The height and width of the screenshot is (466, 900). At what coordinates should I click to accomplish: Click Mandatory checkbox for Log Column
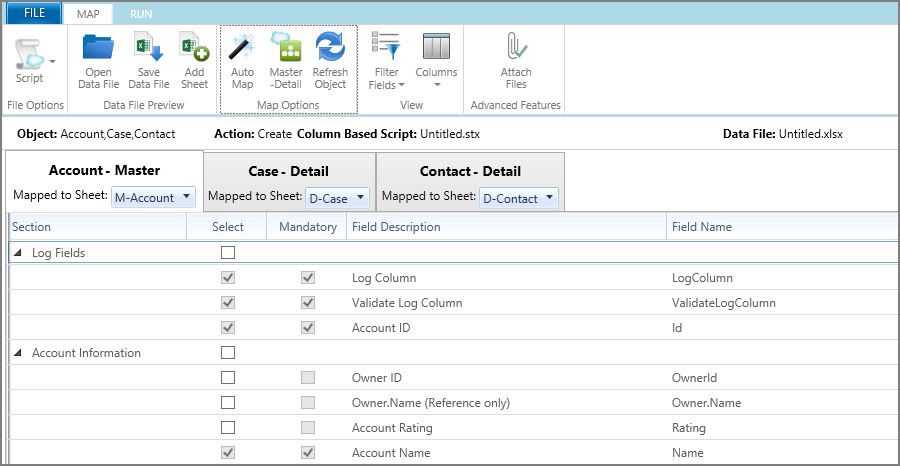308,278
